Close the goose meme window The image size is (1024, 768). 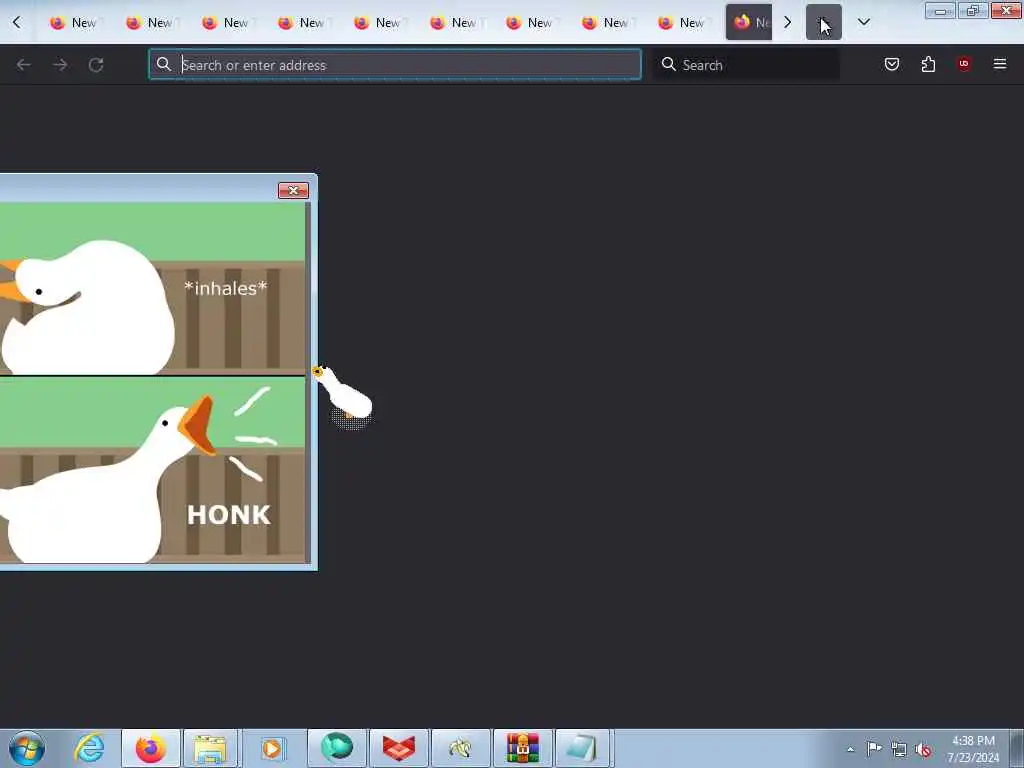point(293,190)
